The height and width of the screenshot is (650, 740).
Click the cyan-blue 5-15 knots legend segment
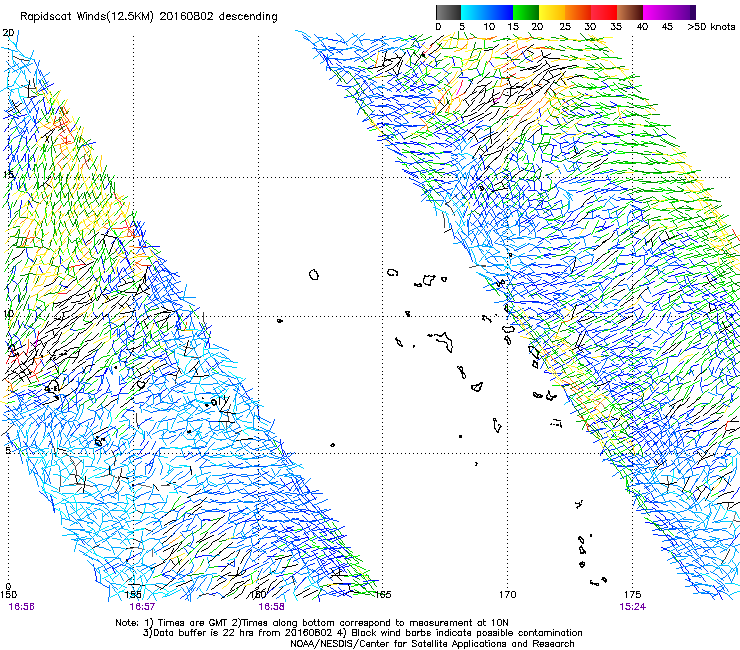coord(487,12)
